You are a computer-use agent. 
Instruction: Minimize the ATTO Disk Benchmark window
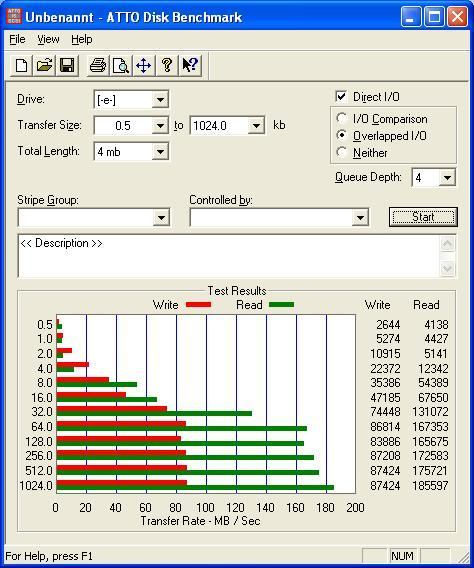411,17
